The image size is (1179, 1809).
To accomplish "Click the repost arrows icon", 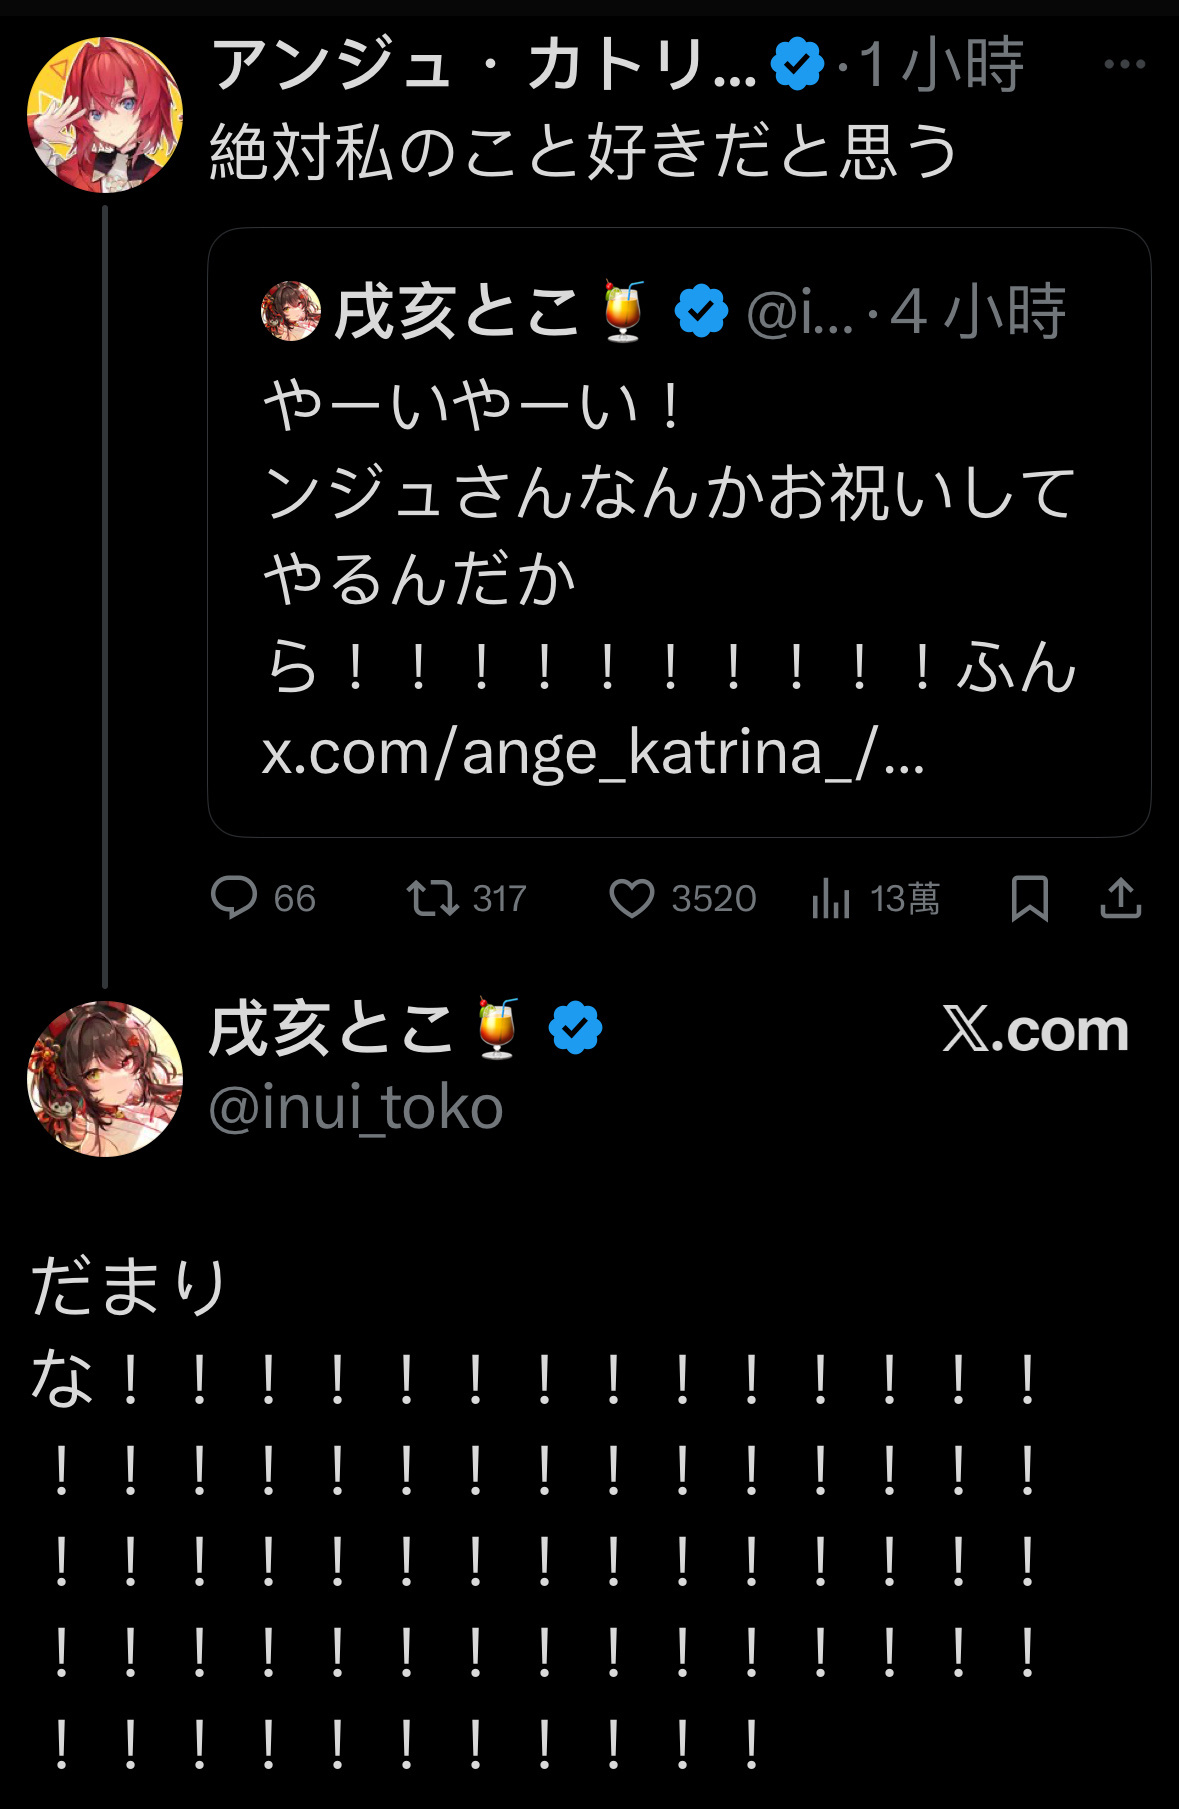I will (x=432, y=898).
